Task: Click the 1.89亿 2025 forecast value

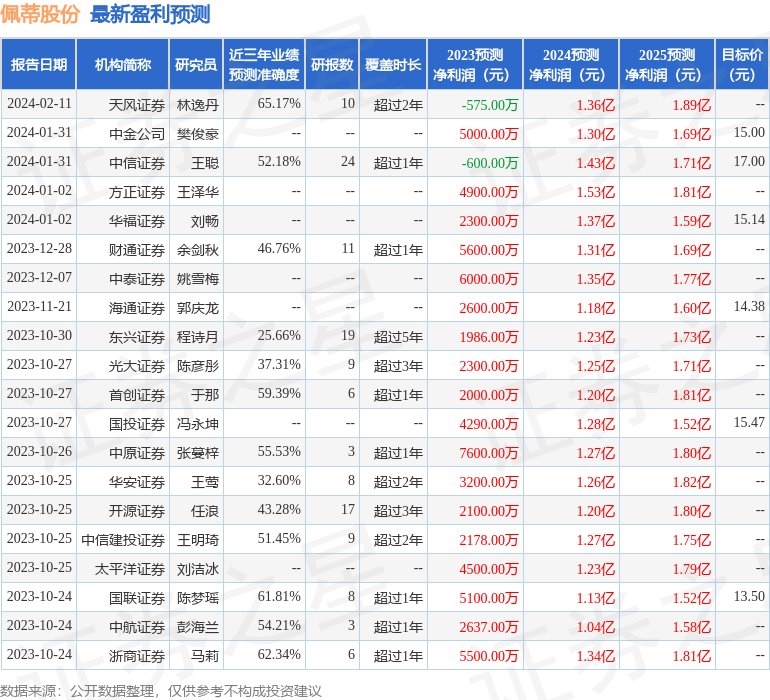Action: coord(692,105)
